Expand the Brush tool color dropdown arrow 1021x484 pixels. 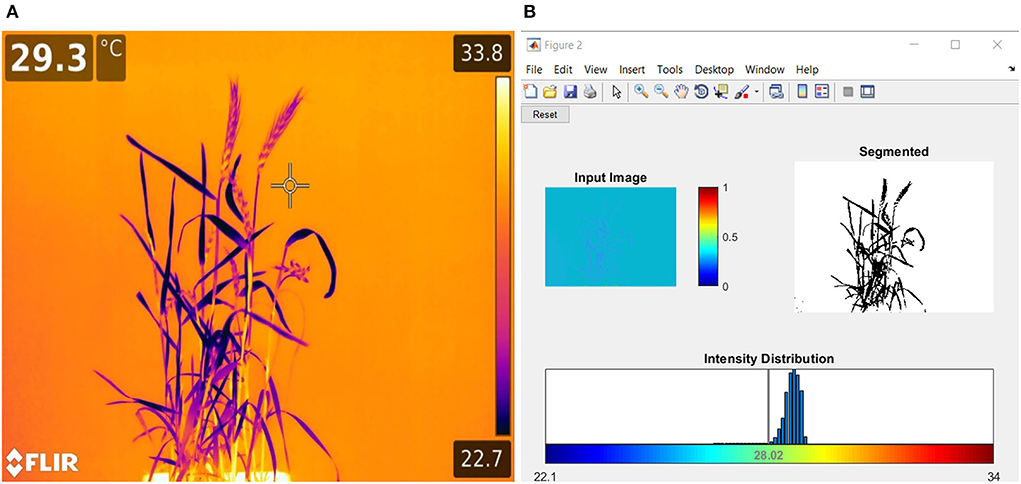(757, 92)
